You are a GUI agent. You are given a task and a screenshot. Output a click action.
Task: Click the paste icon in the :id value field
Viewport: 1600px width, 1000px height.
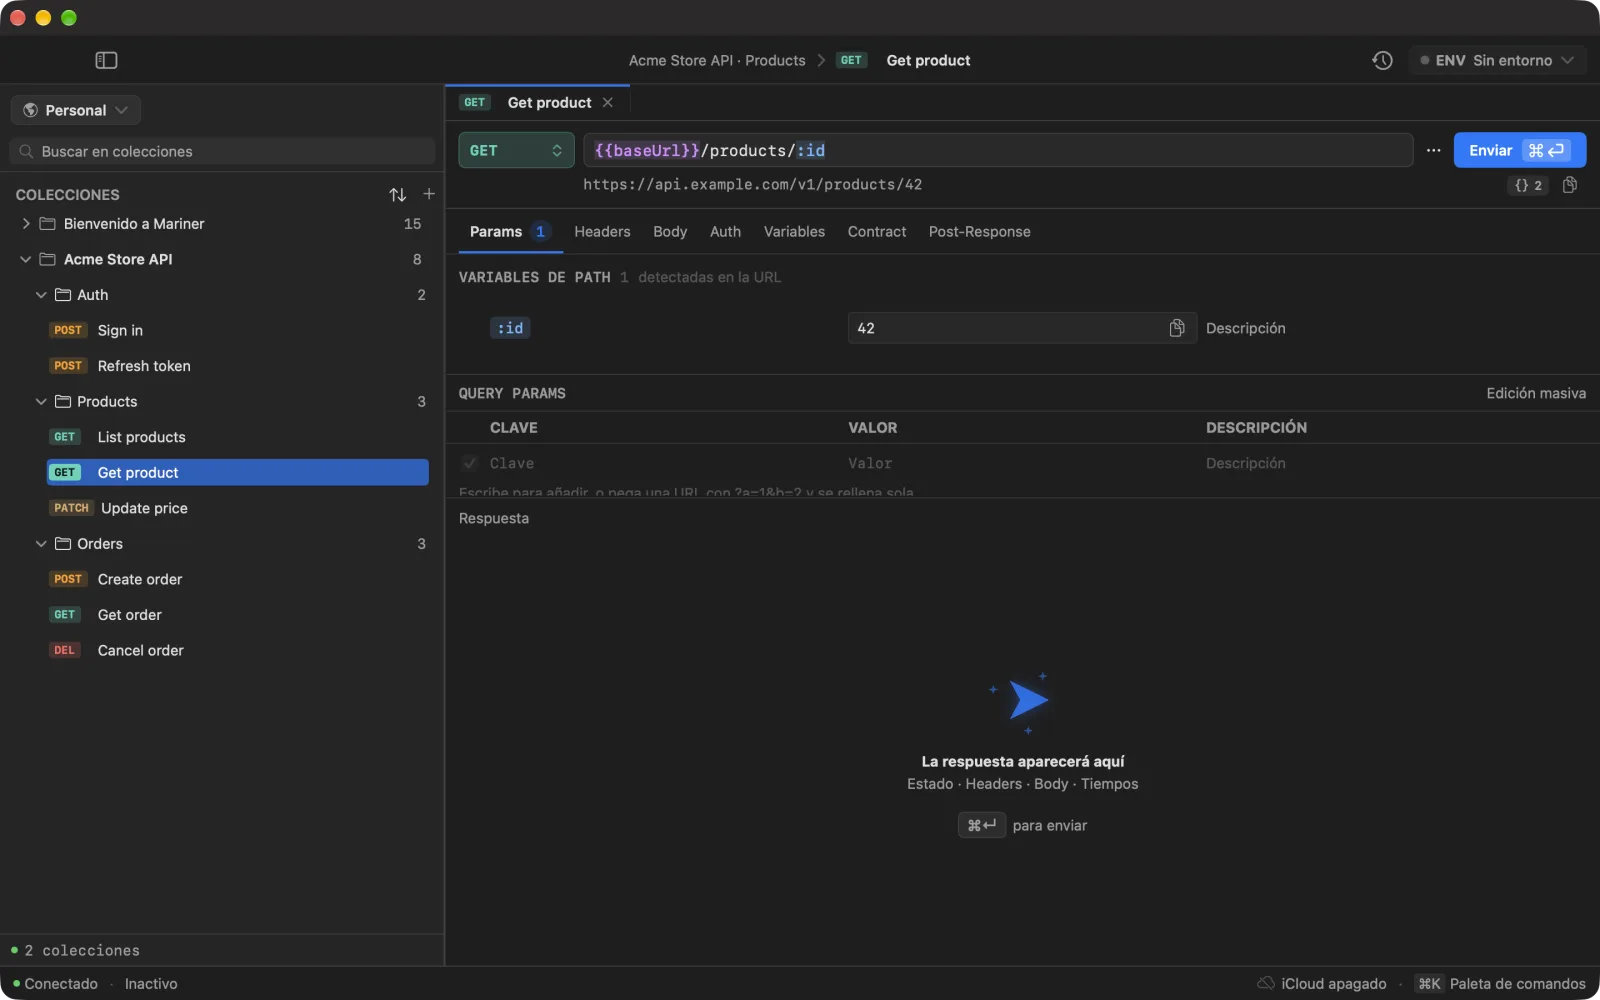point(1177,328)
